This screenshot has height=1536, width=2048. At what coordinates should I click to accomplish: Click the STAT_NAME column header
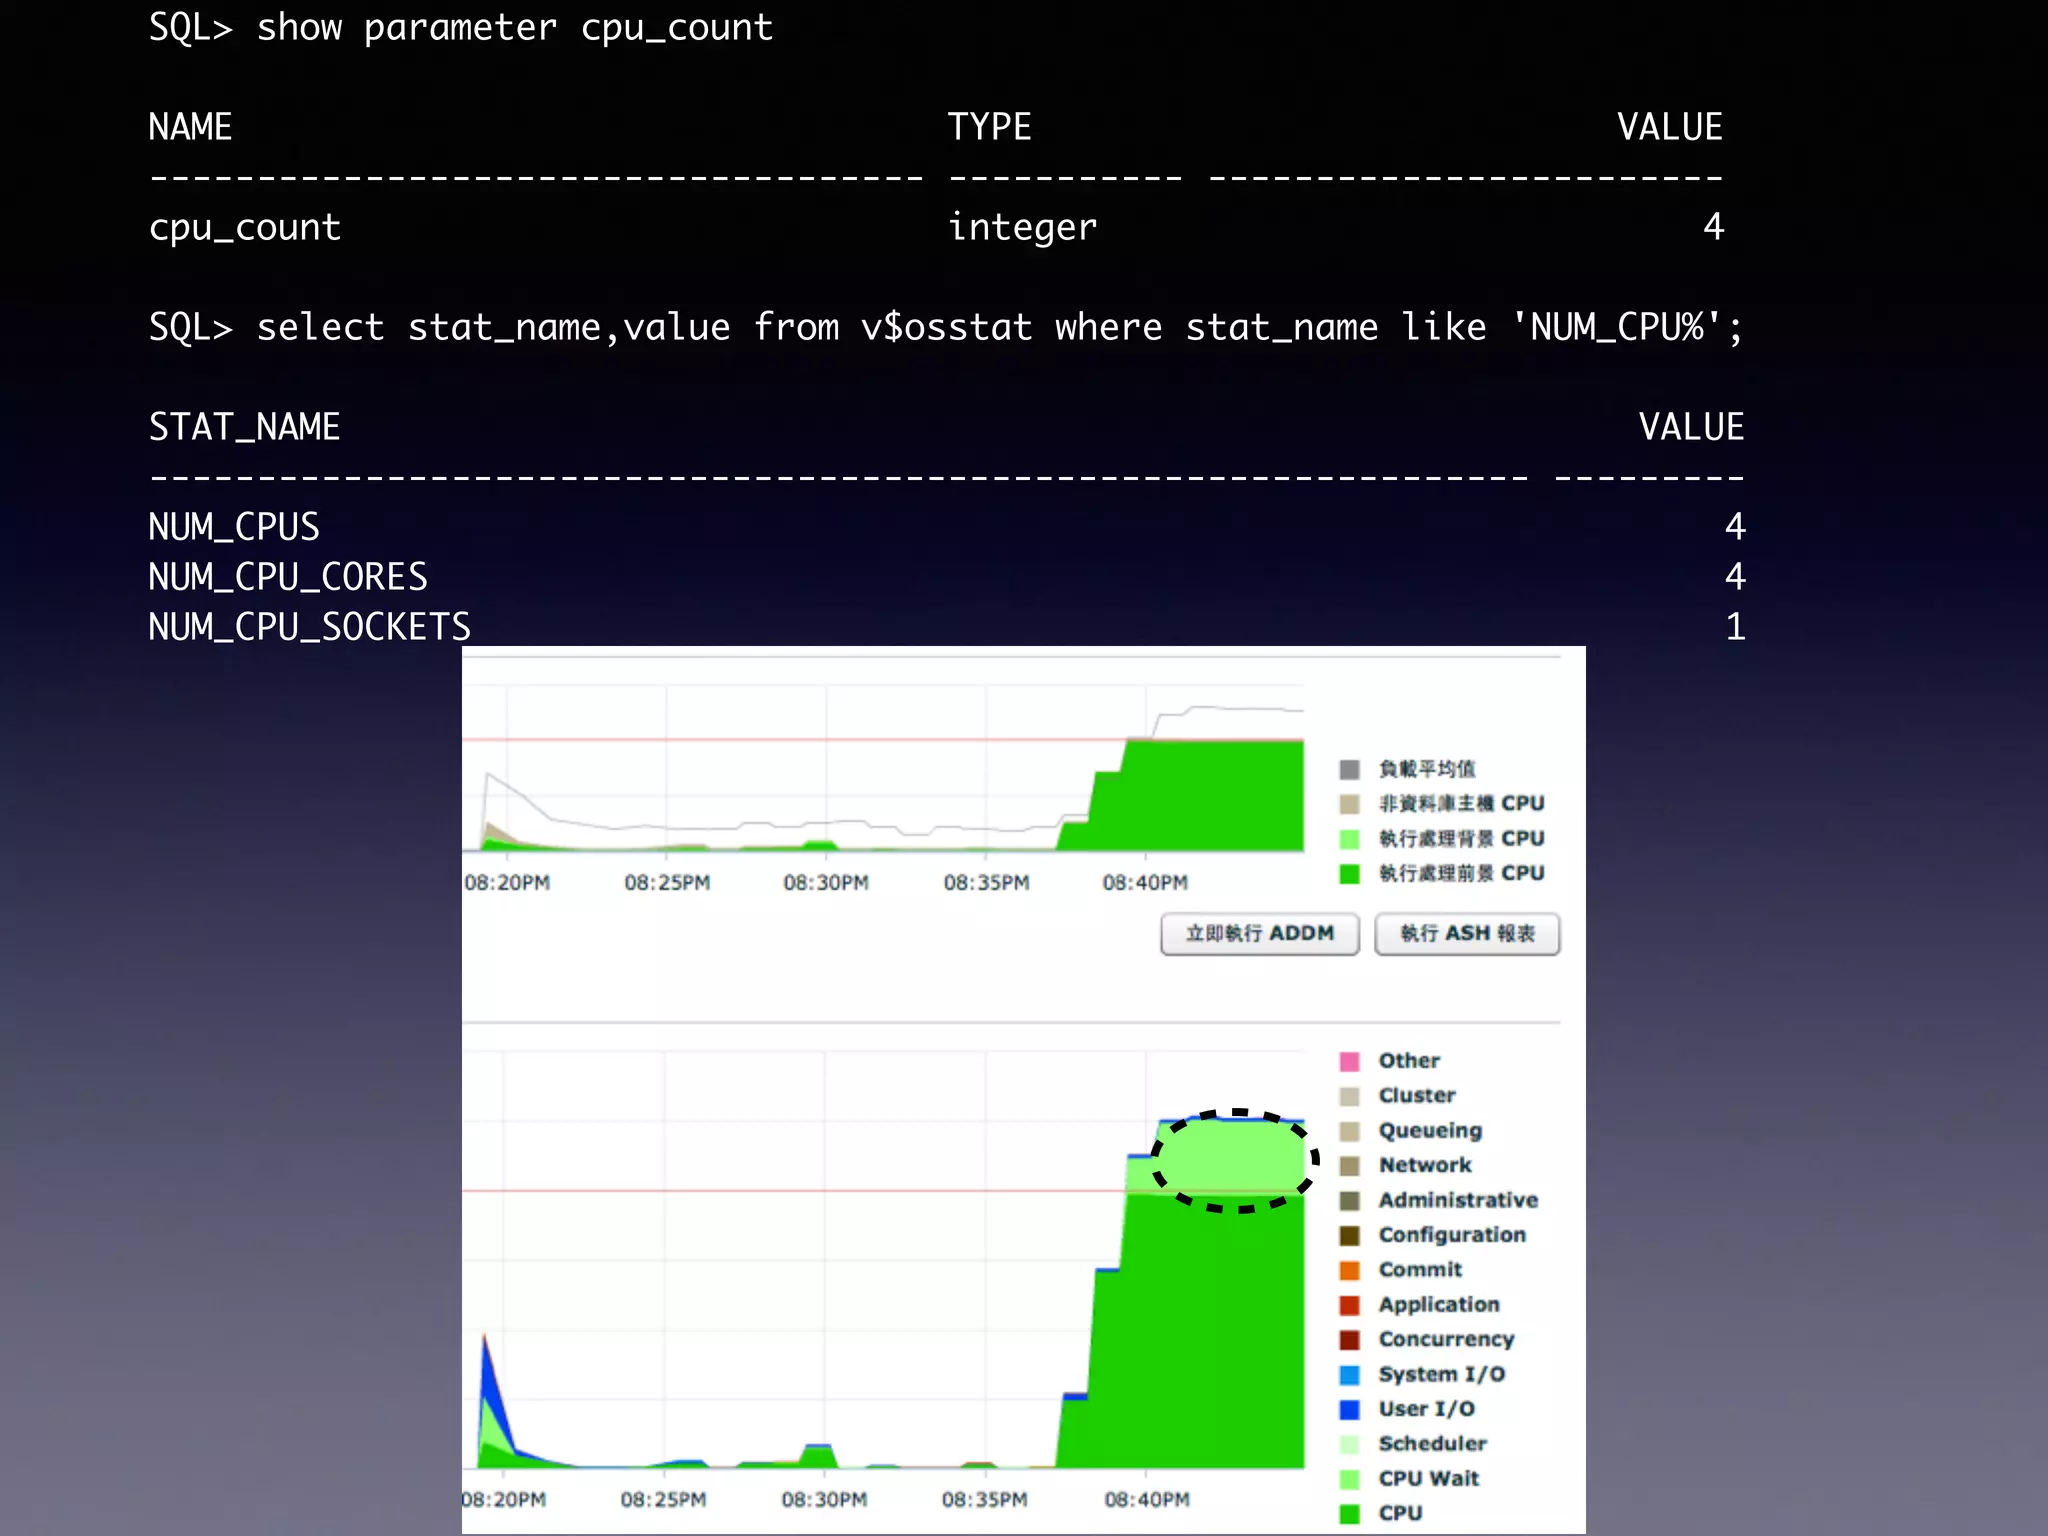[x=245, y=427]
